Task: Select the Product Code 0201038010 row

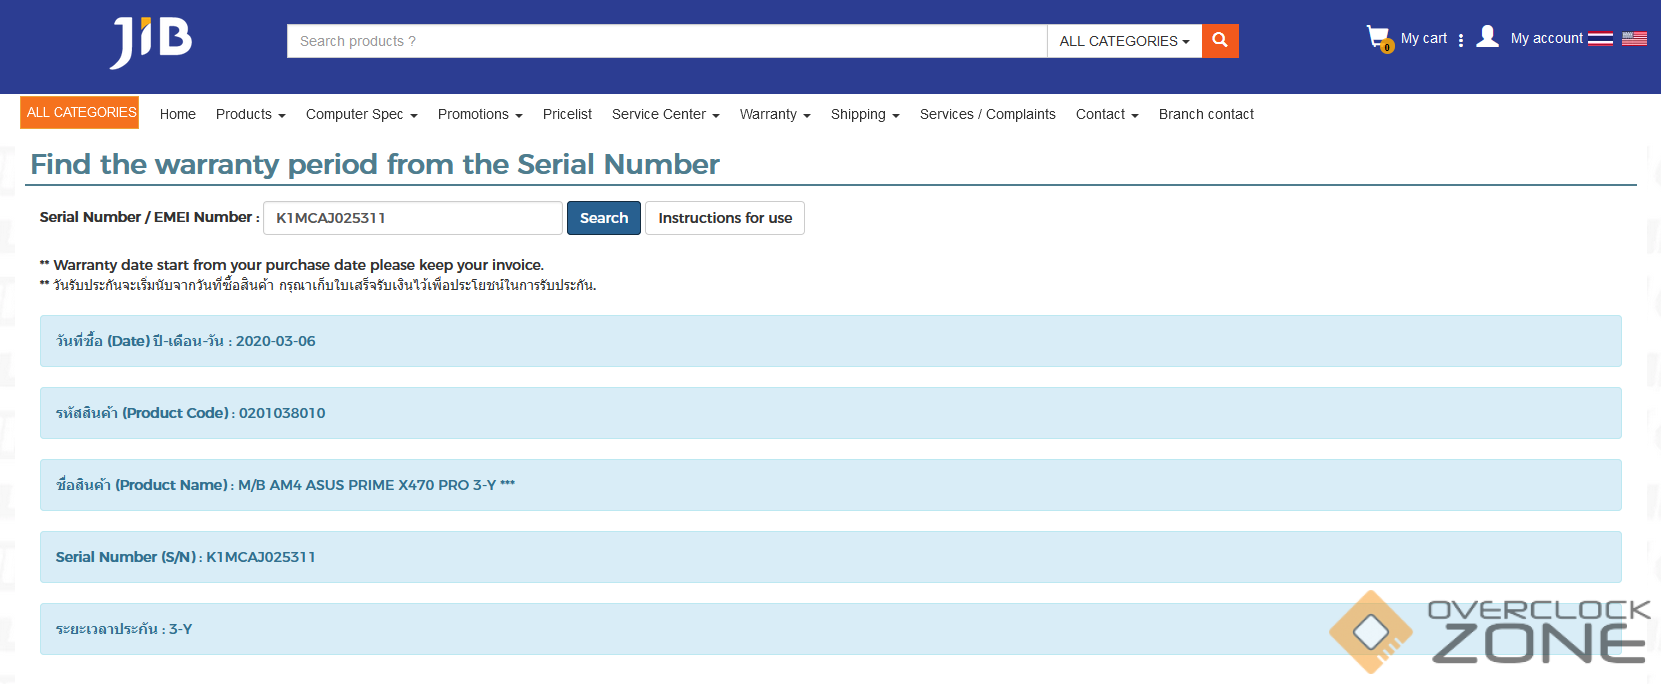Action: (x=831, y=413)
